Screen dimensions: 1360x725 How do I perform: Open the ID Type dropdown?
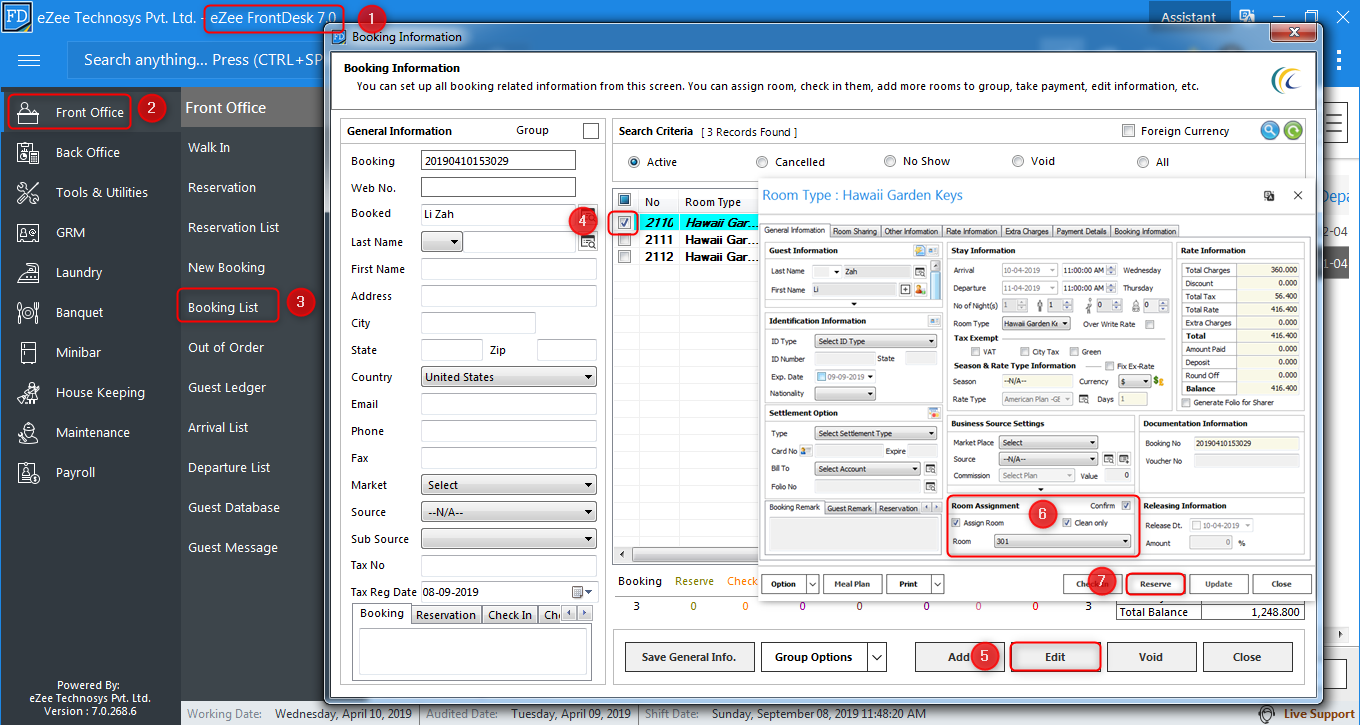tap(876, 342)
